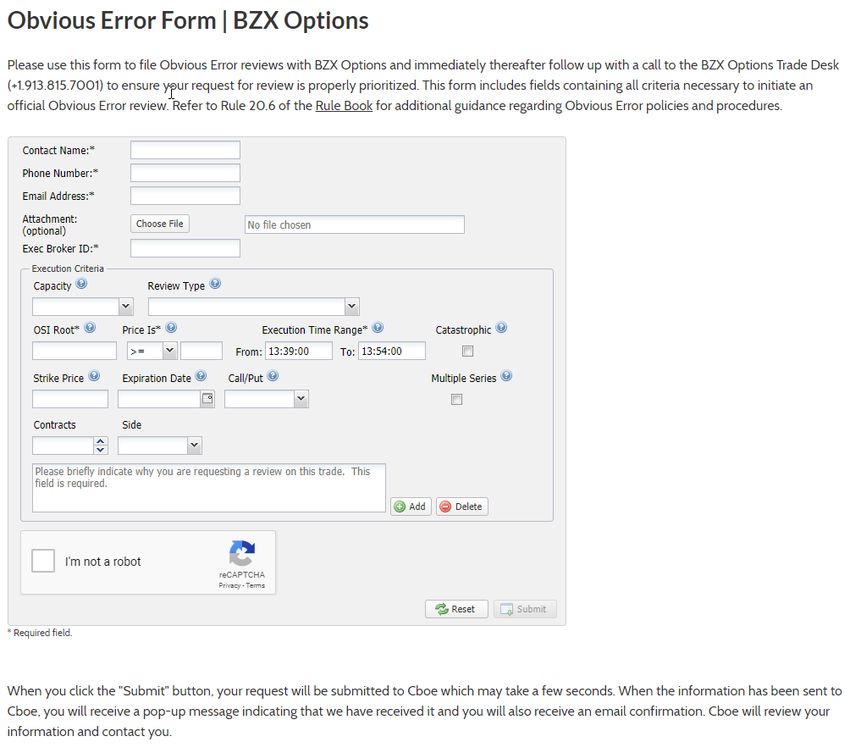This screenshot has height=753, width=850.
Task: Open the Execution Time Range help icon
Action: click(378, 327)
